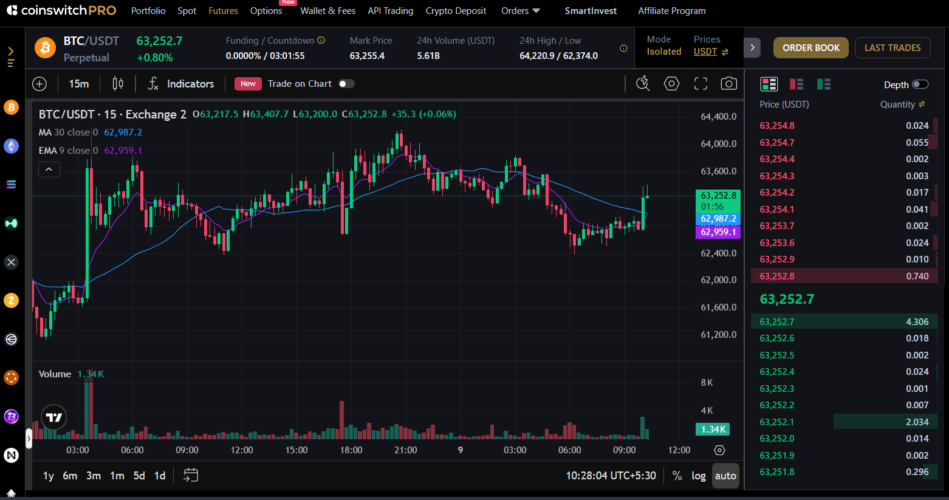
Task: Show asks-only order book view
Action: [x=796, y=84]
